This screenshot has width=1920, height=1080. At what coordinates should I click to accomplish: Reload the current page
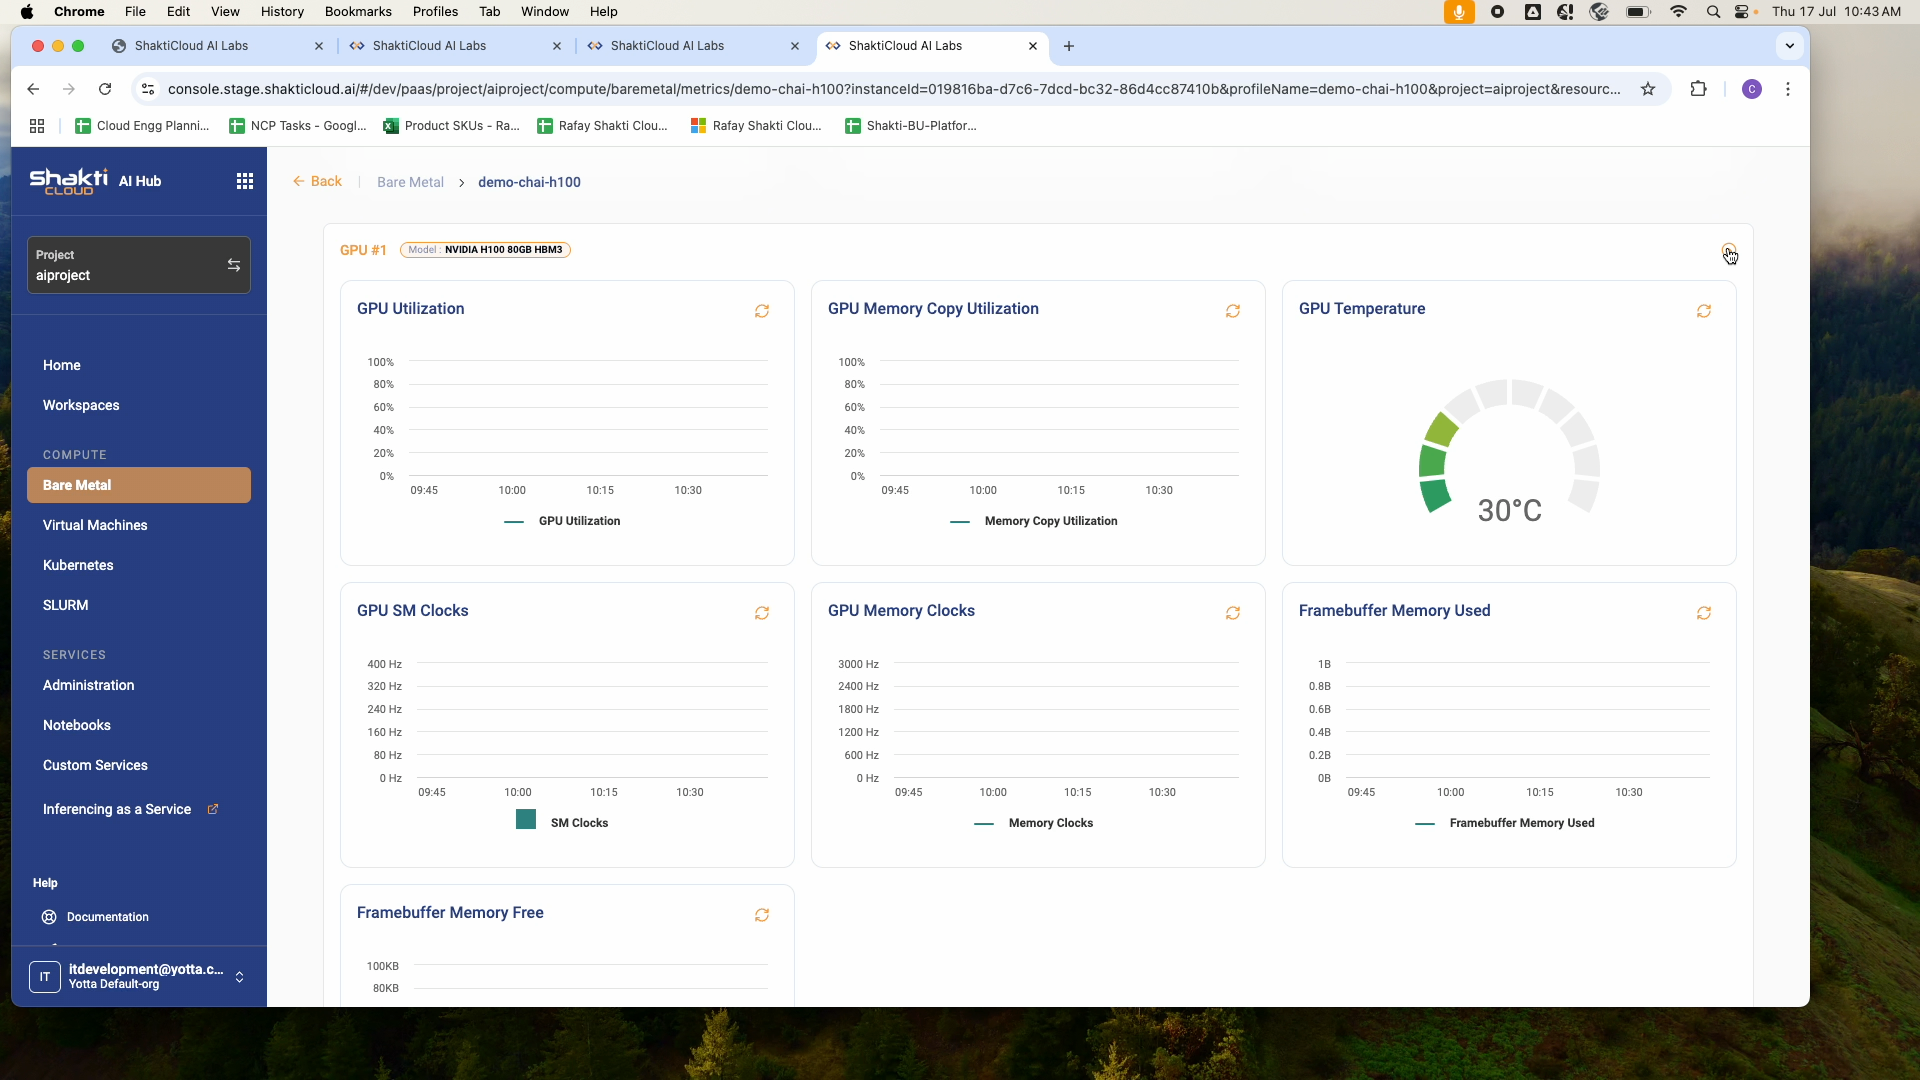coord(105,89)
